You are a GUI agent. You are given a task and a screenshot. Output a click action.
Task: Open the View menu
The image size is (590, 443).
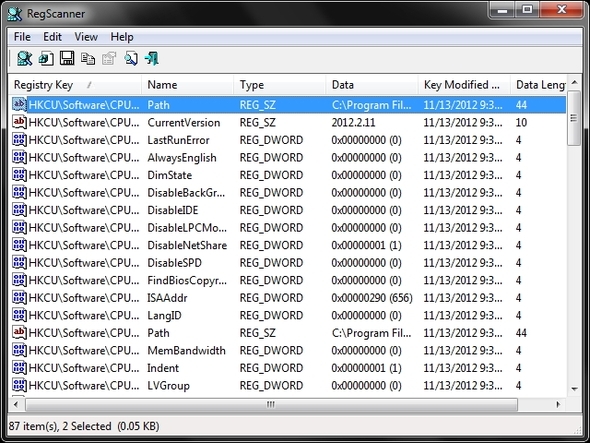(x=86, y=37)
